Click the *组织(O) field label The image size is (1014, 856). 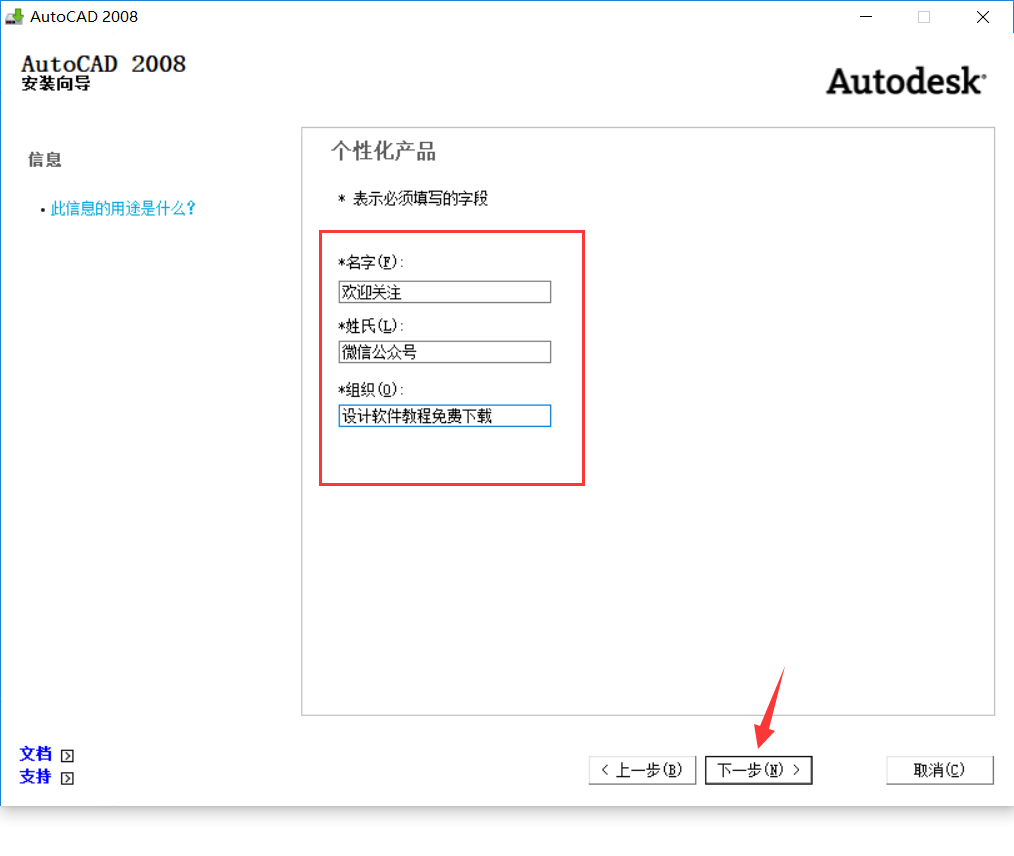(x=371, y=389)
